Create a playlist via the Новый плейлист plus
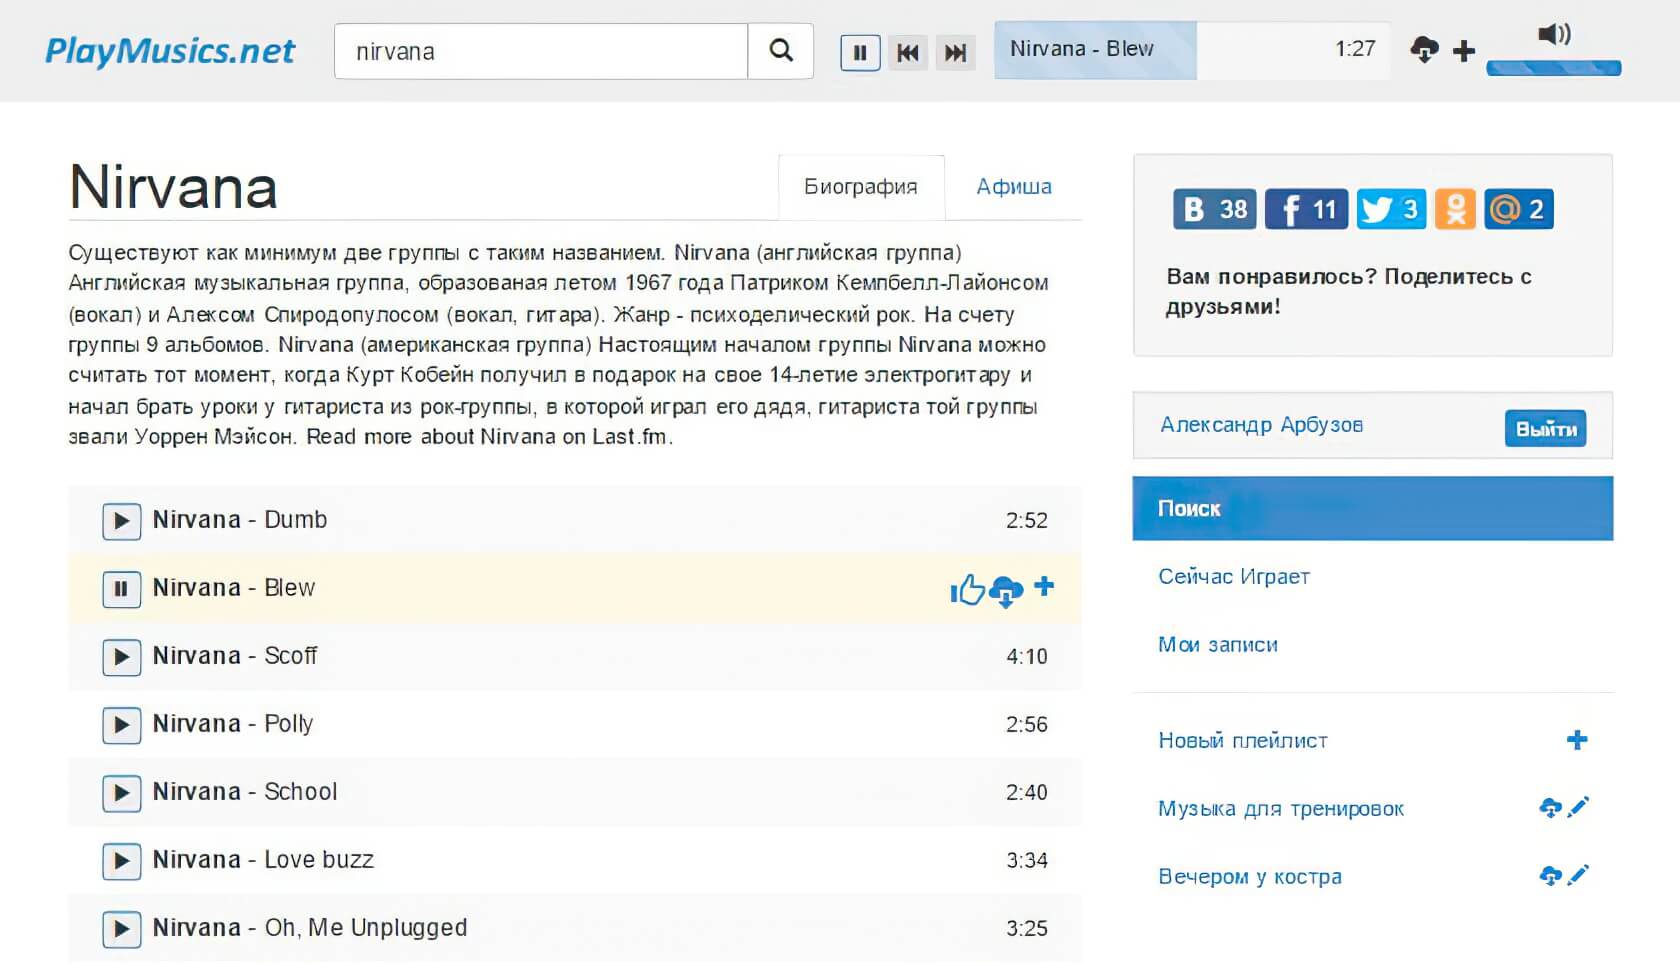The height and width of the screenshot is (964, 1680). click(1577, 740)
